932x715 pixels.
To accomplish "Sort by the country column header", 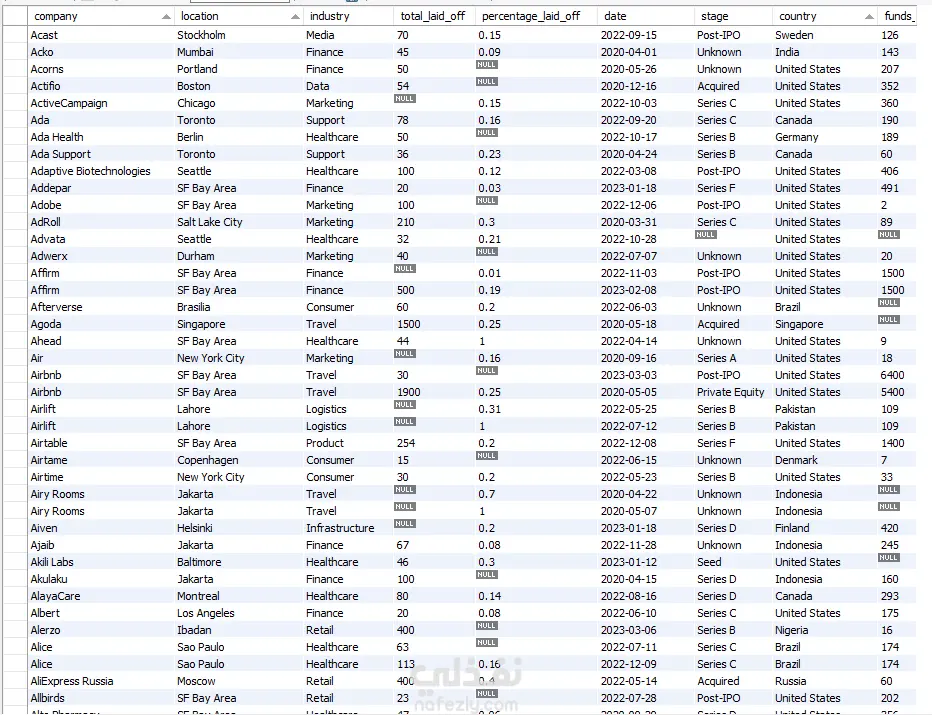I will 825,16.
